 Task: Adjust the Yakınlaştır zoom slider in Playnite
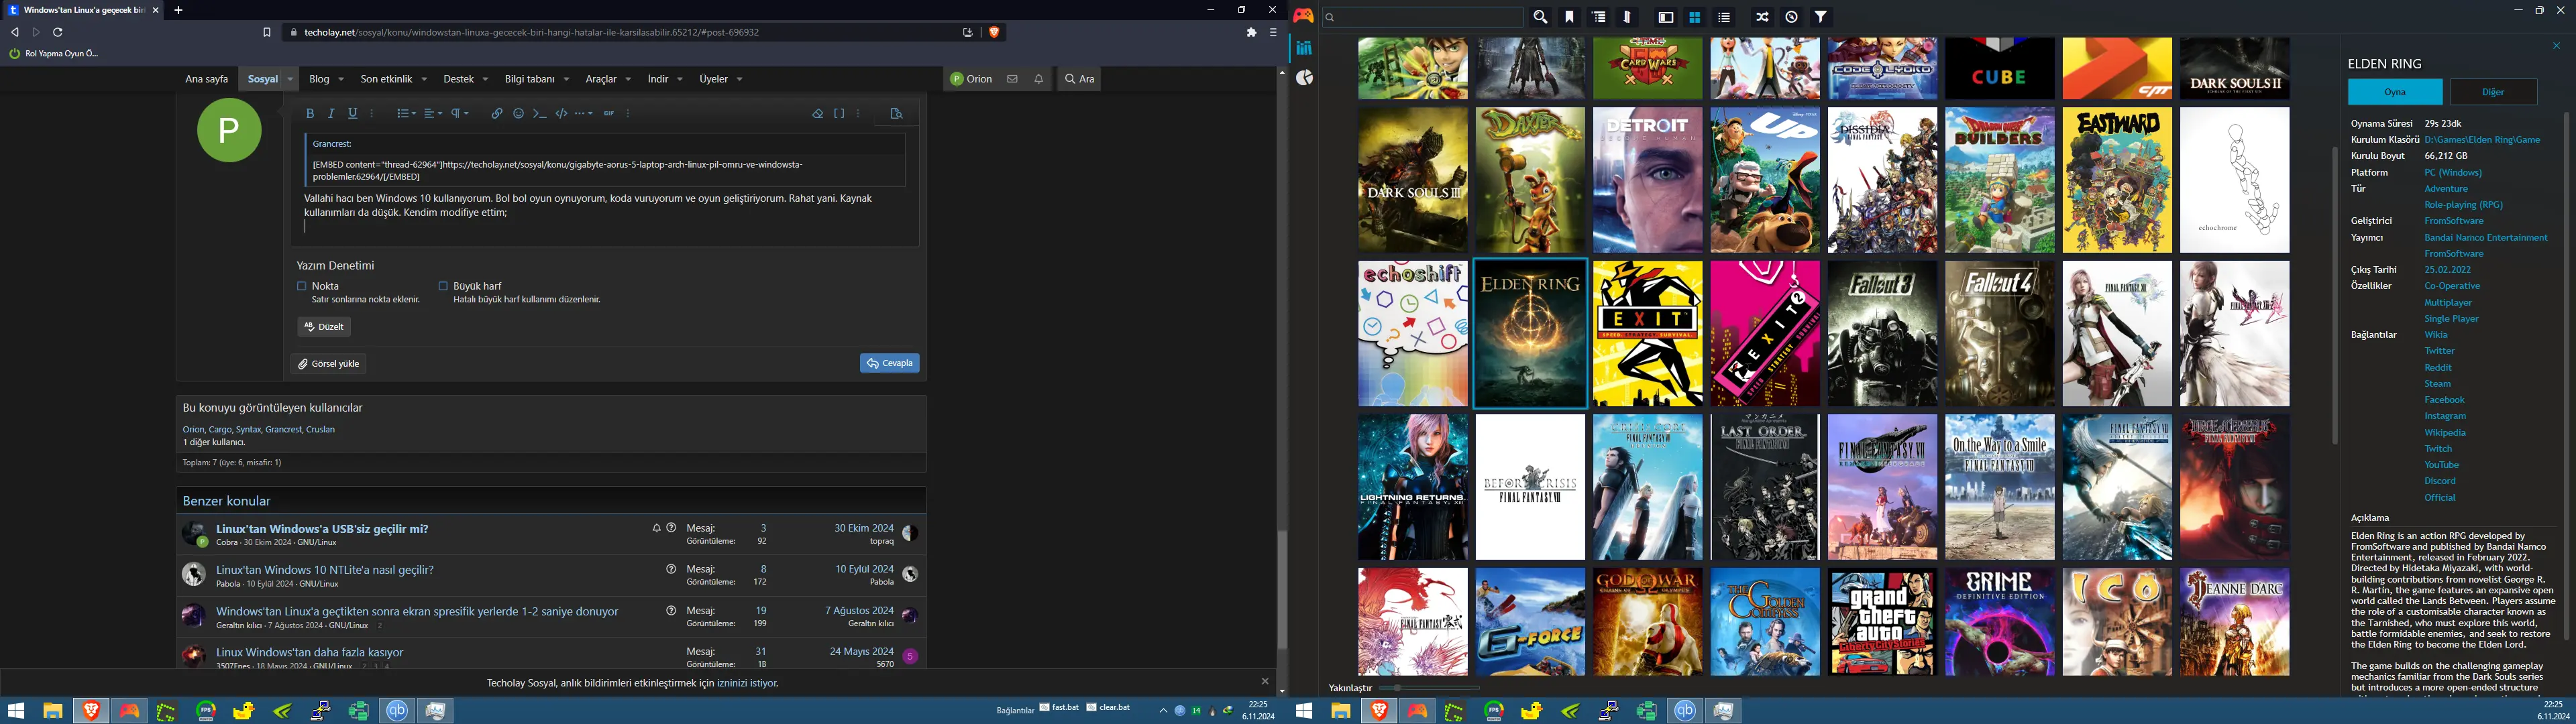(x=1429, y=688)
